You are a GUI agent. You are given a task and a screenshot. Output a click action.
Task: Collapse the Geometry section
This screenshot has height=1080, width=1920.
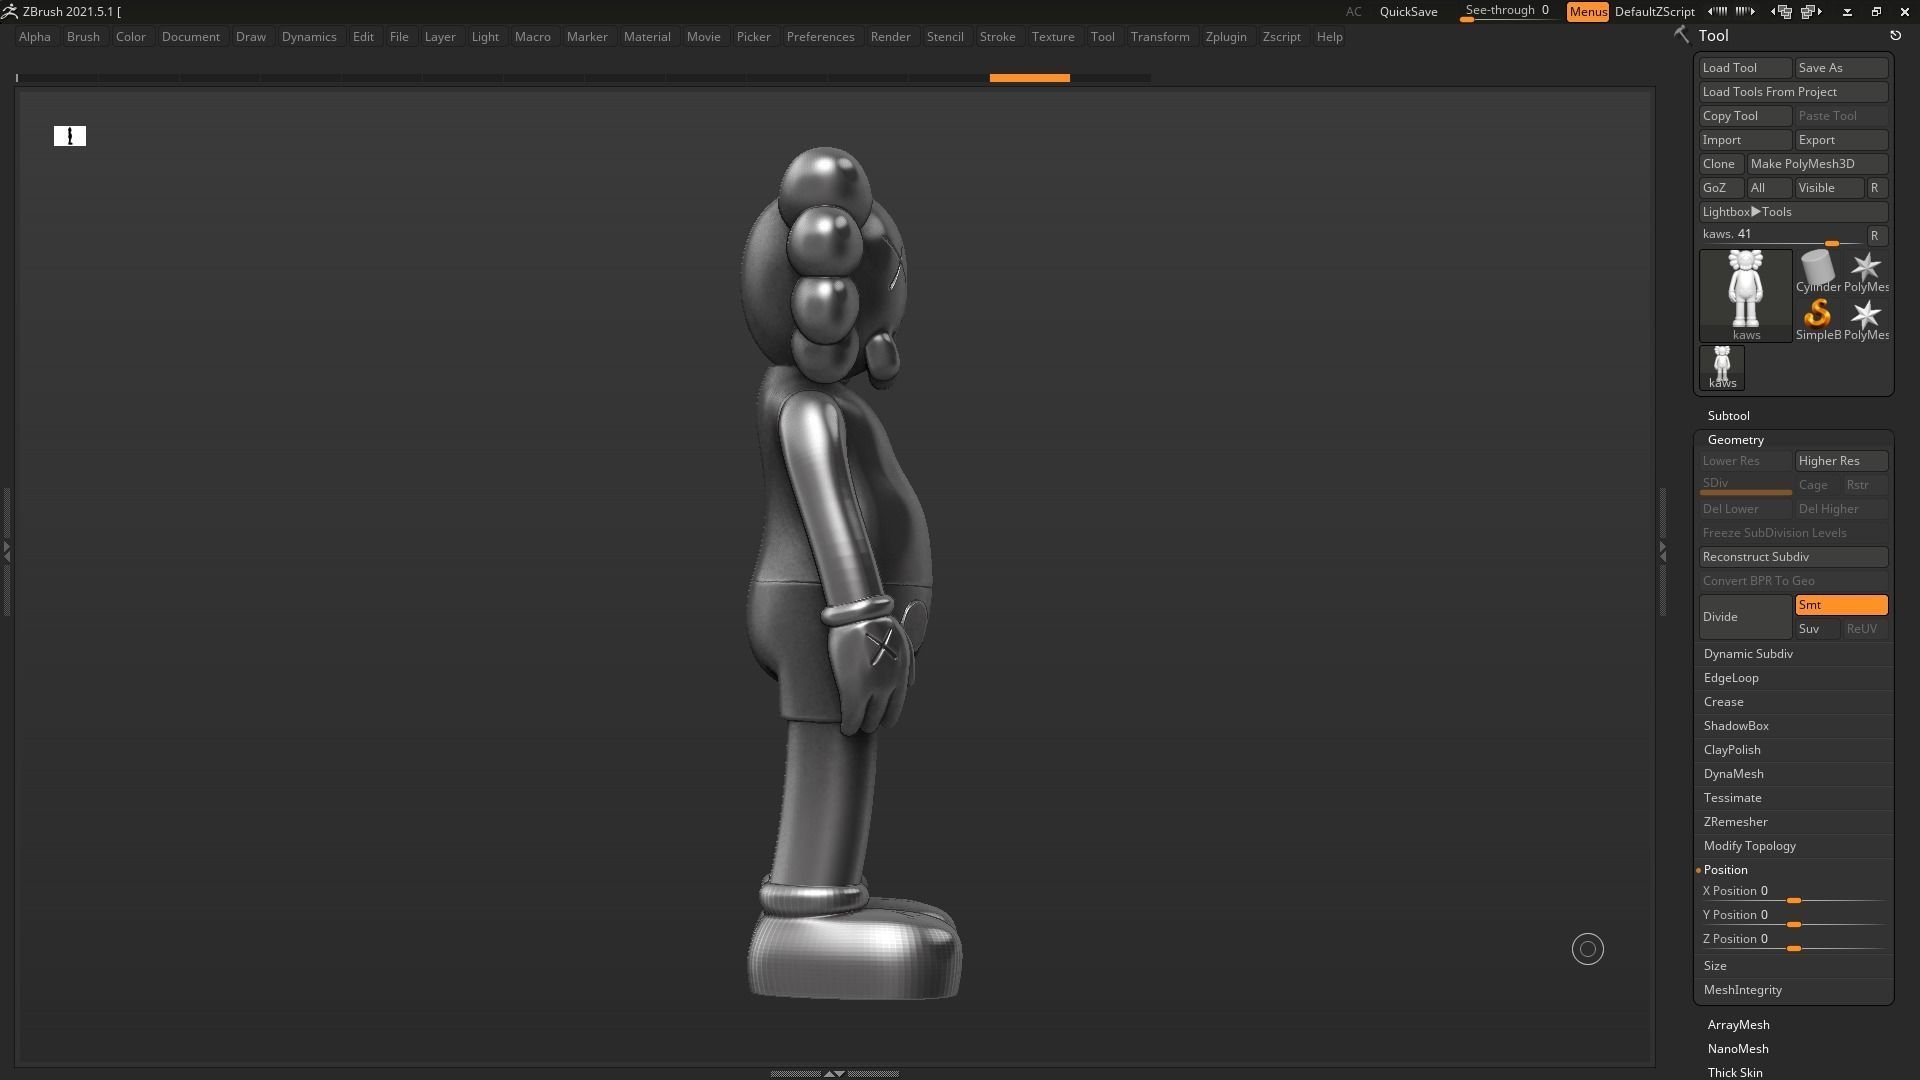coord(1735,440)
